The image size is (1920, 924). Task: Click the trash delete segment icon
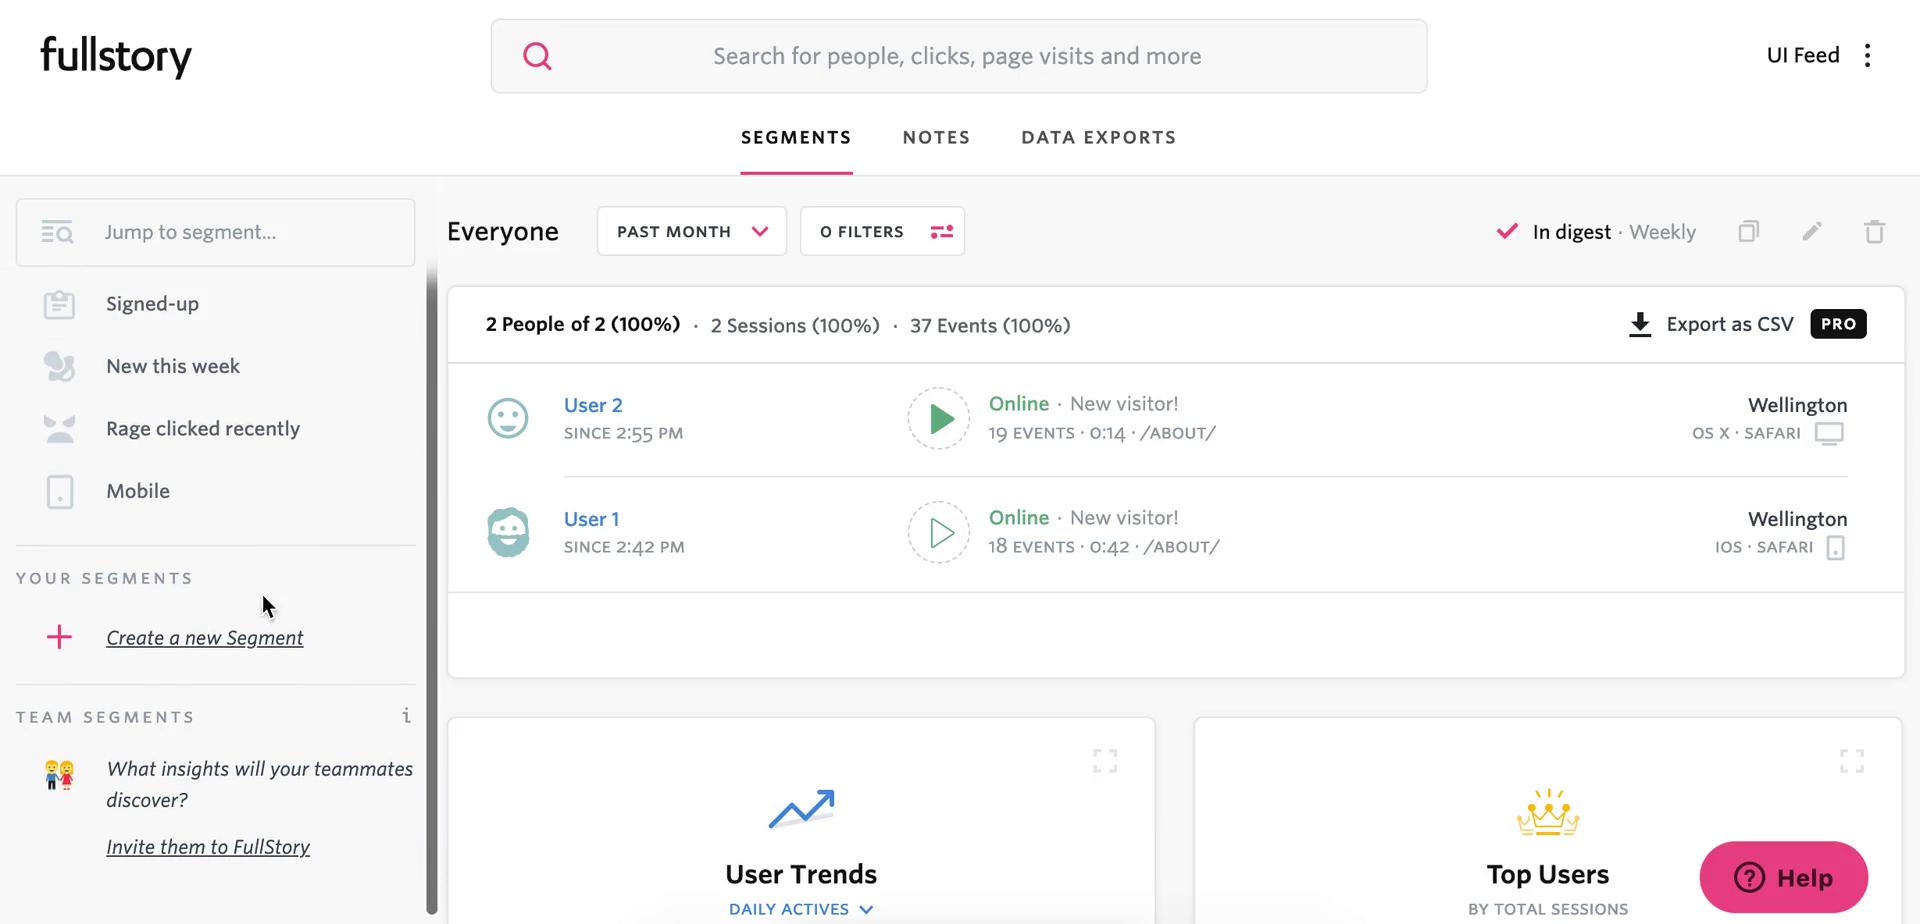[1874, 232]
